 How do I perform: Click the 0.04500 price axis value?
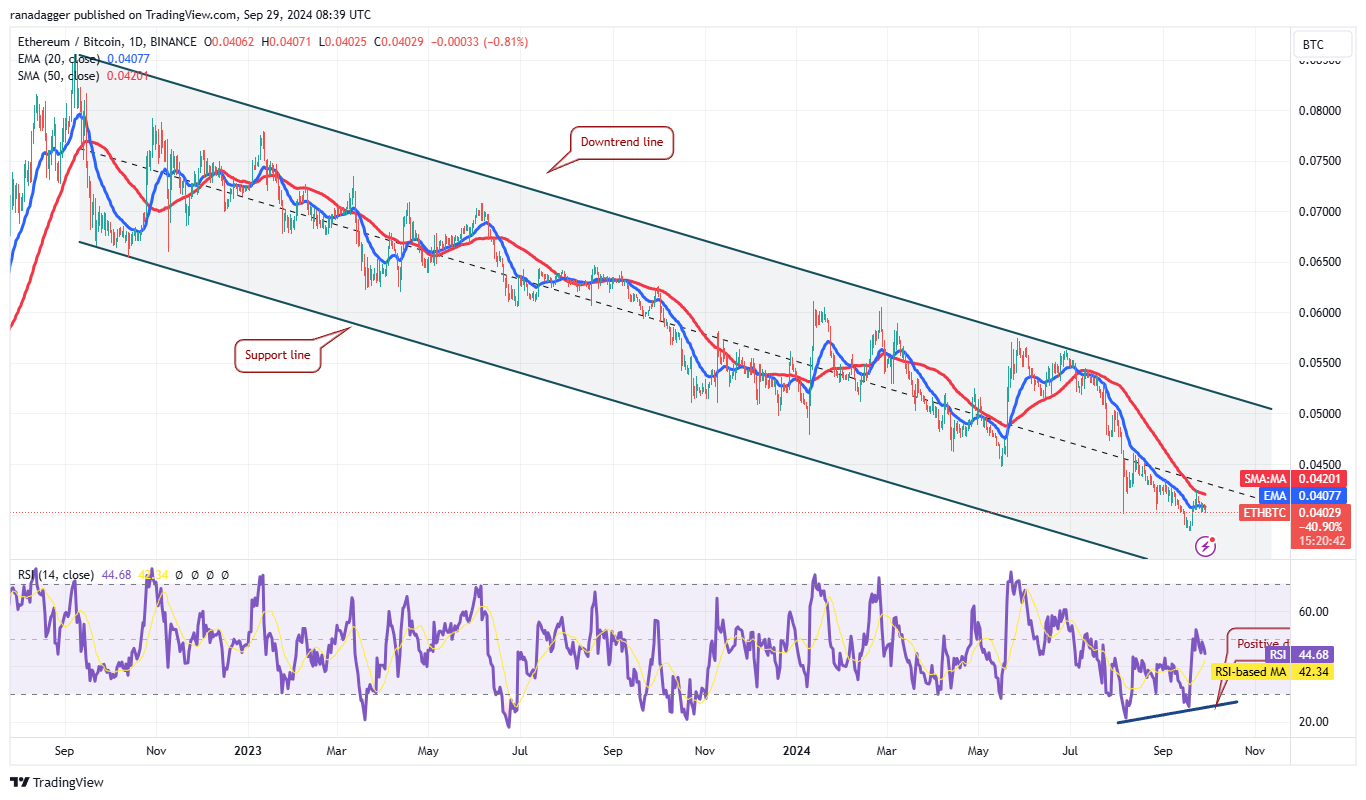(x=1322, y=464)
